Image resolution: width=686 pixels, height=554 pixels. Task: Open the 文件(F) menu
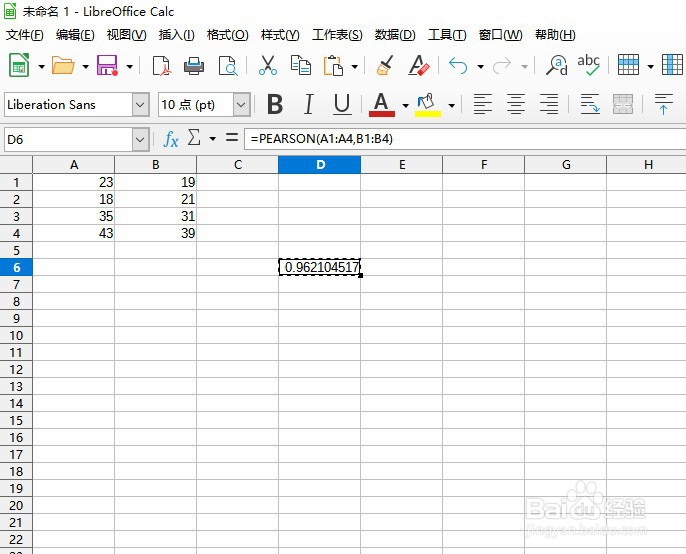coord(24,35)
